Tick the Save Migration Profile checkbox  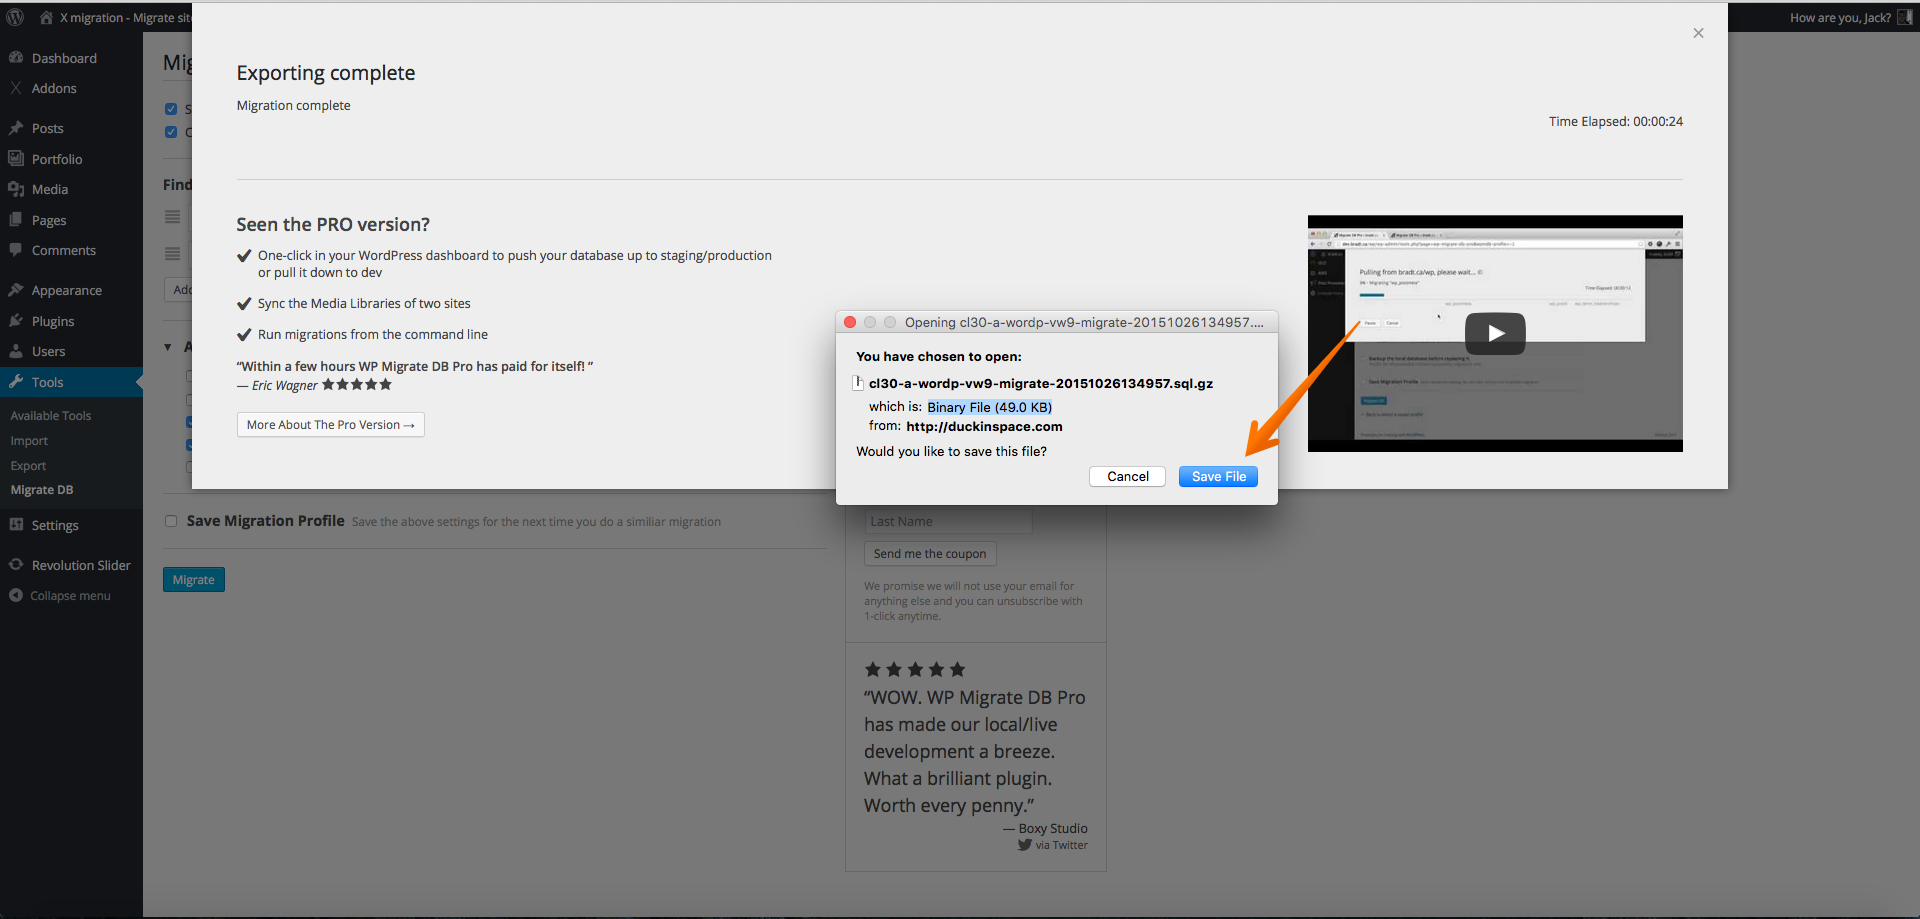coord(171,521)
